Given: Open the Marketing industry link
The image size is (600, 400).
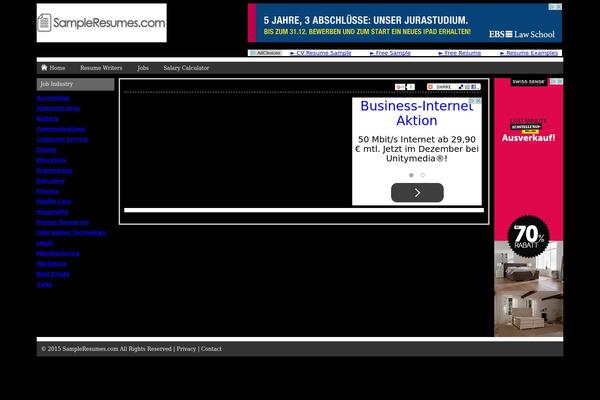Looking at the screenshot, I should pos(52,263).
